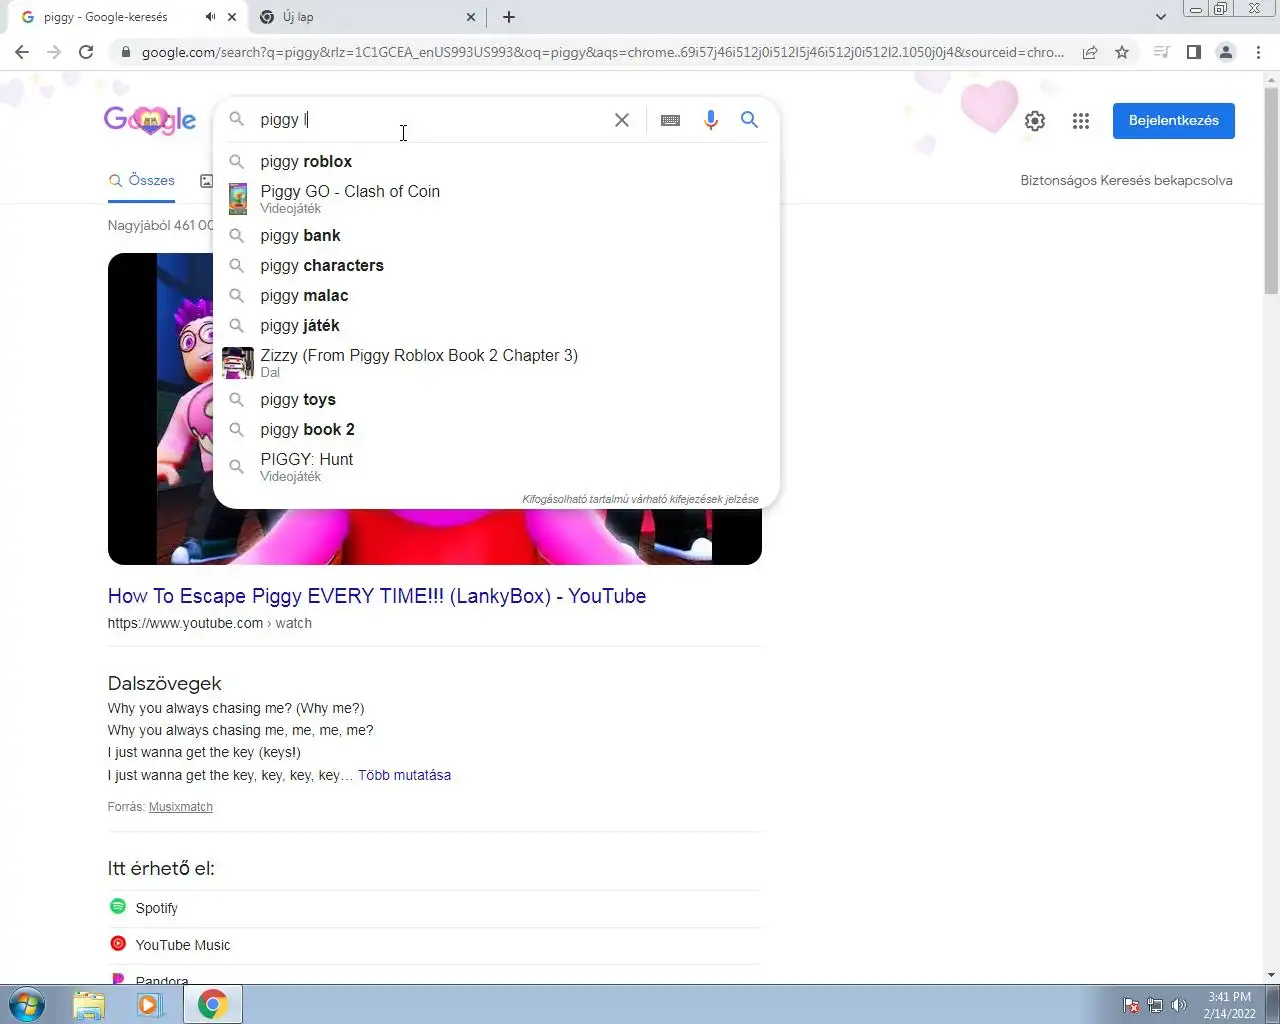Click the address bar URL

coord(602,52)
